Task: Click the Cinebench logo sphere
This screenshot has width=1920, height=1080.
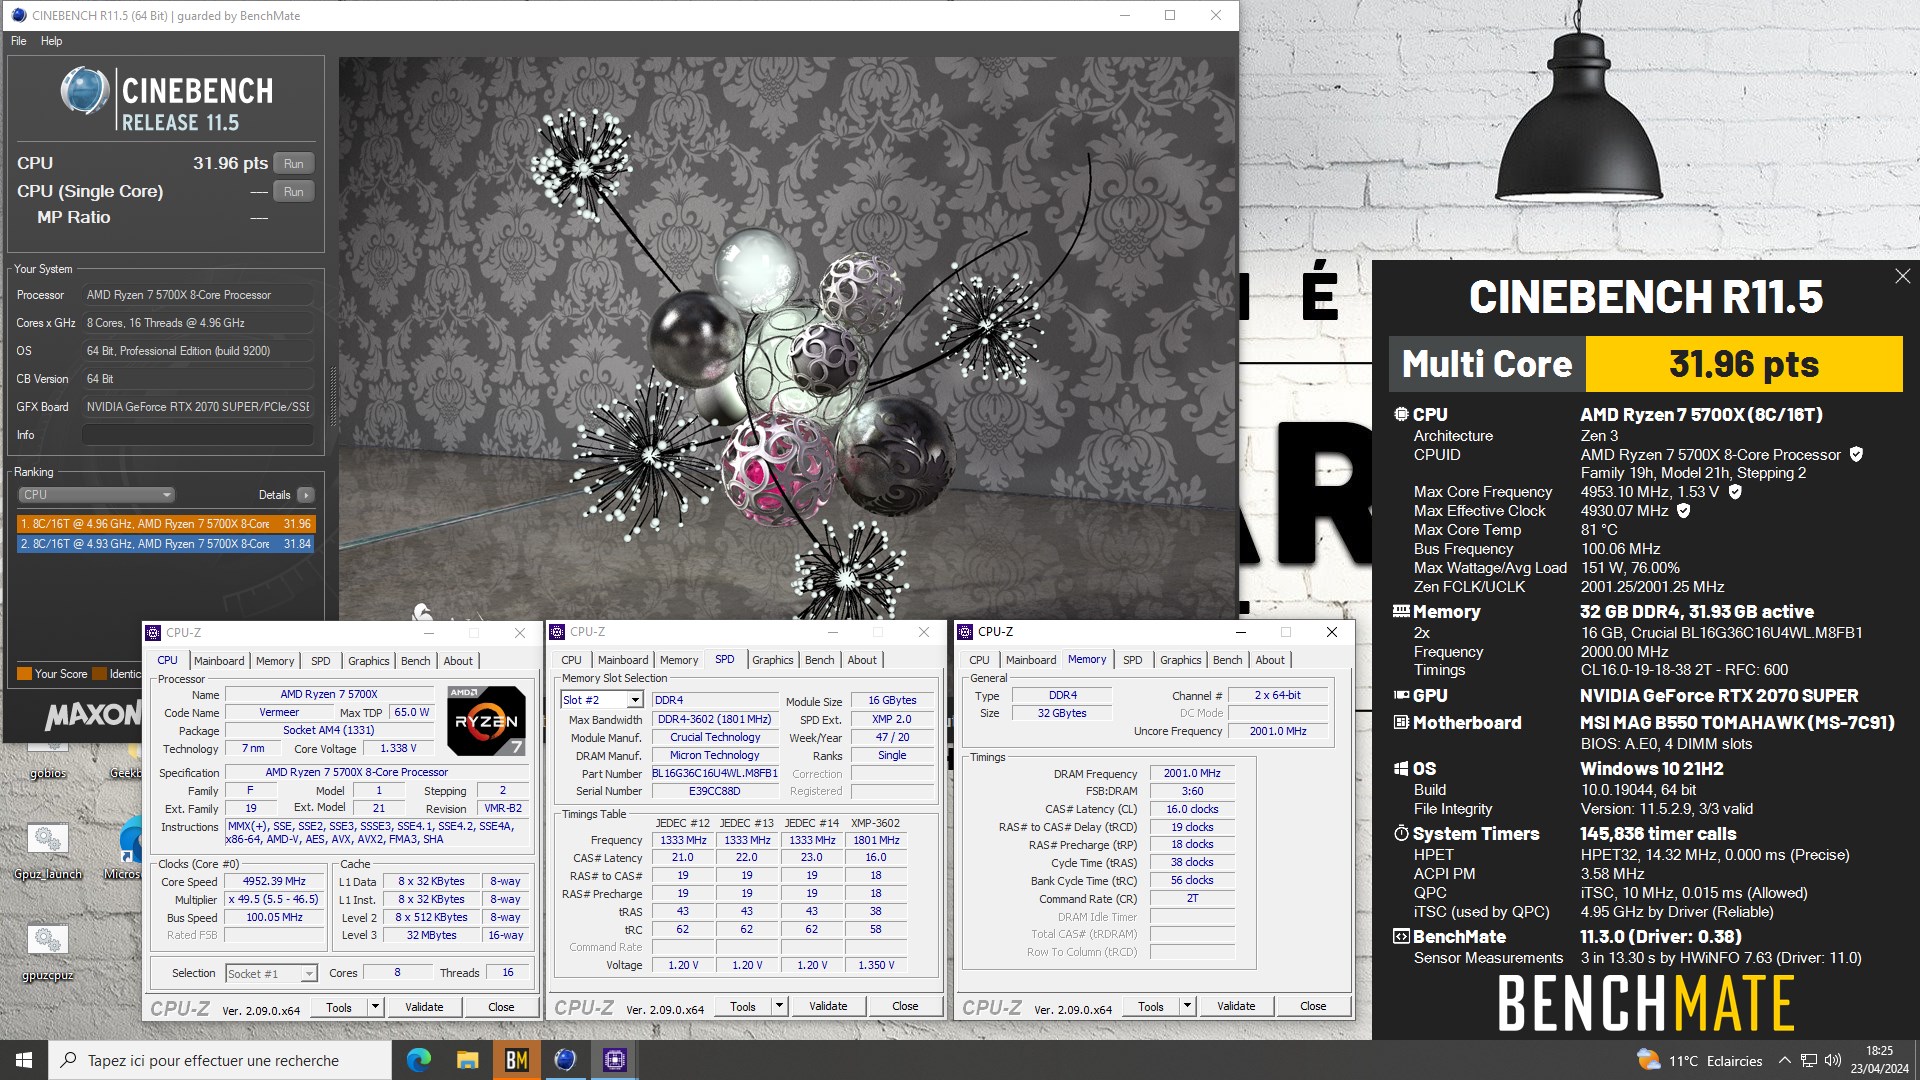Action: (x=85, y=92)
